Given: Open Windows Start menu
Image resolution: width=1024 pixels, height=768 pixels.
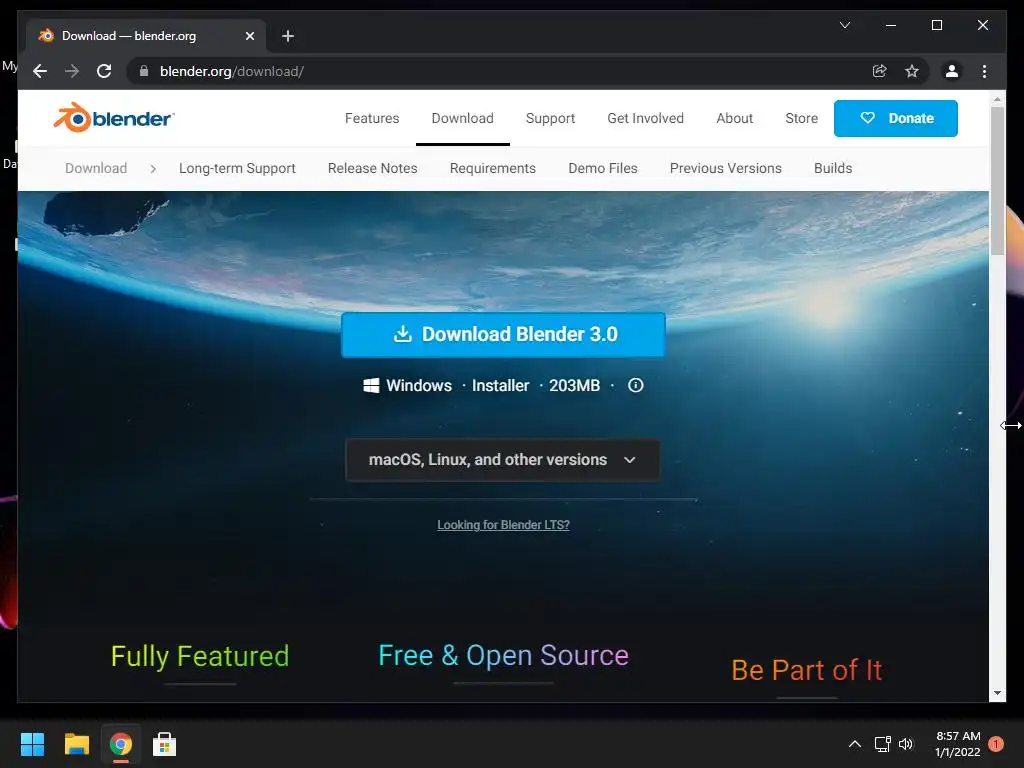Looking at the screenshot, I should [32, 744].
